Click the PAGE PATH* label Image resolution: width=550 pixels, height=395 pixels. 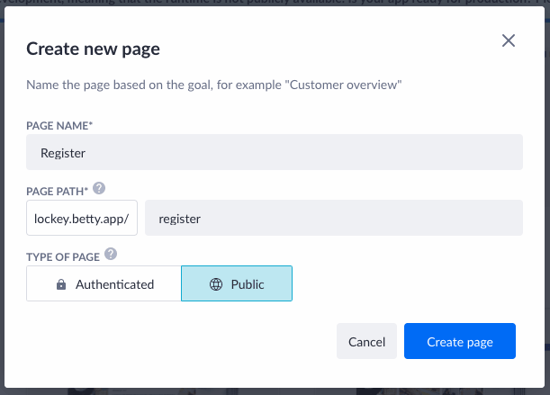[x=57, y=191]
